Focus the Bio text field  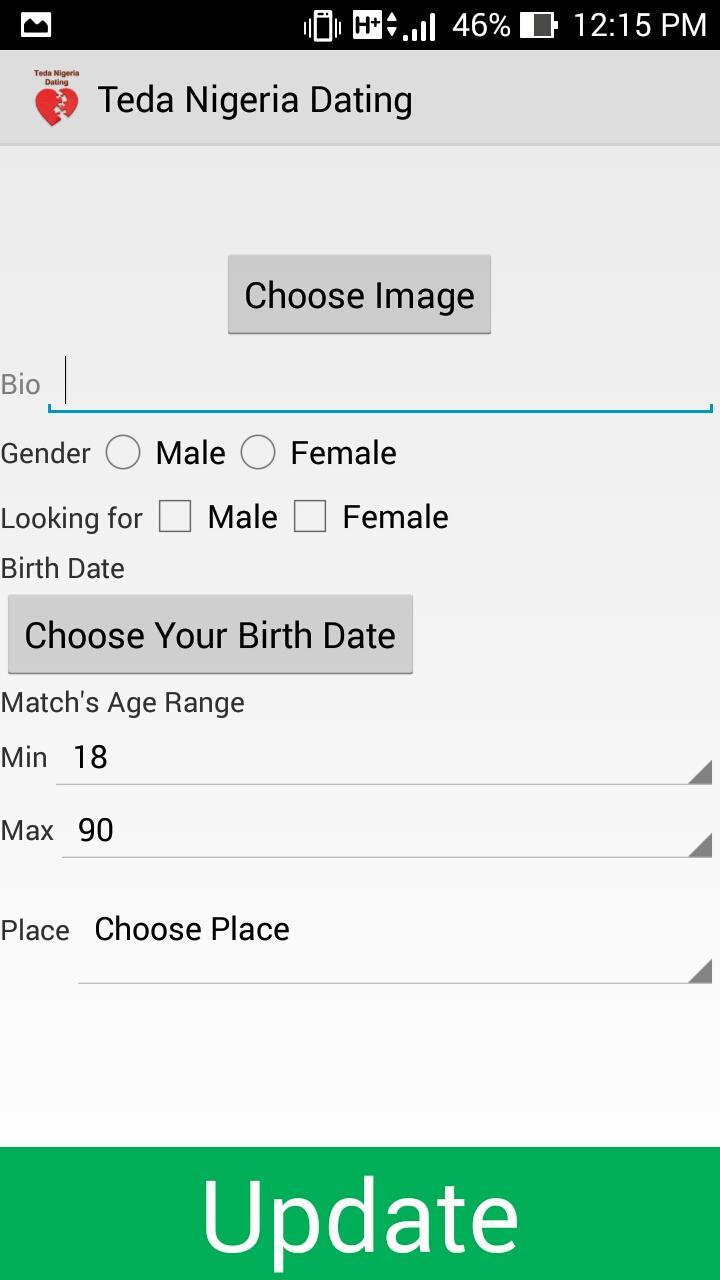[380, 384]
